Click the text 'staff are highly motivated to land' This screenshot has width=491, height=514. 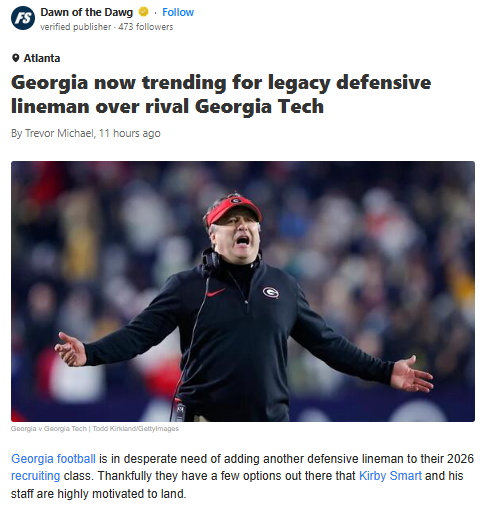point(98,494)
